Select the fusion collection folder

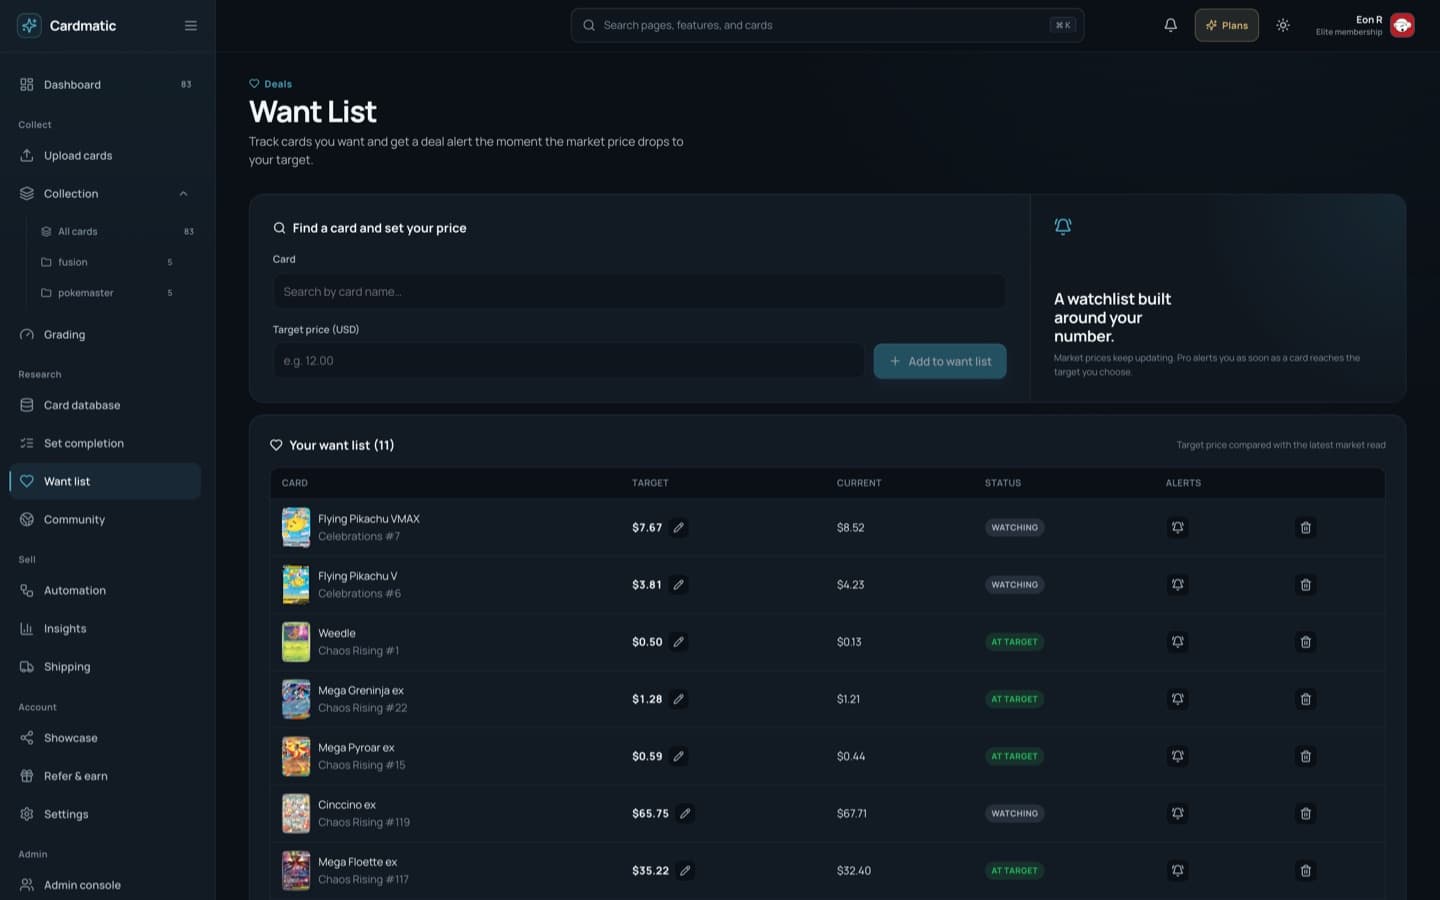(x=115, y=263)
